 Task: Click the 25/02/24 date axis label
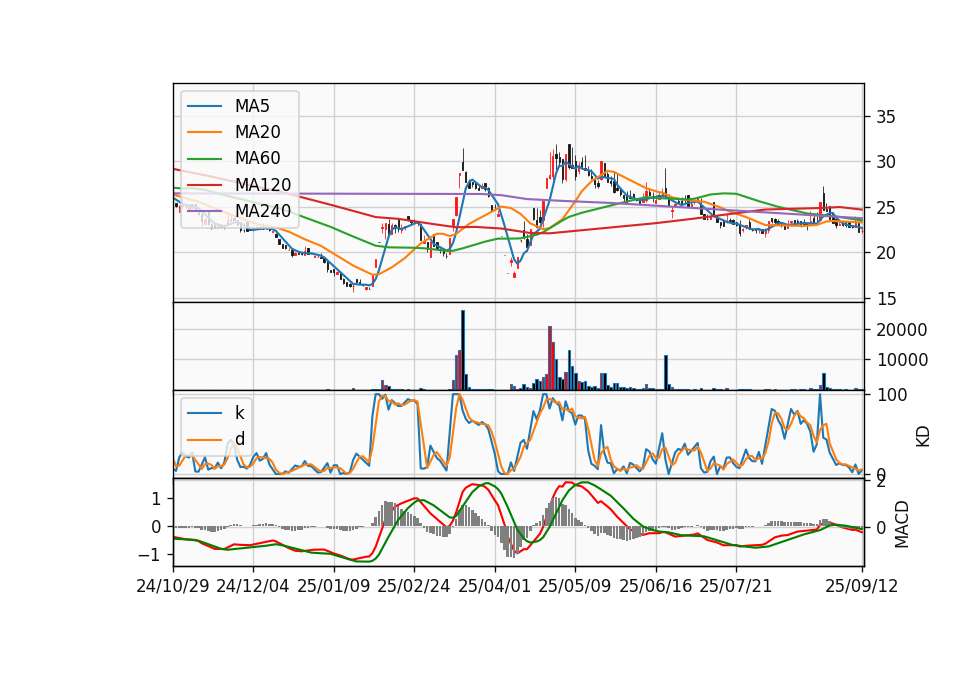[x=414, y=586]
